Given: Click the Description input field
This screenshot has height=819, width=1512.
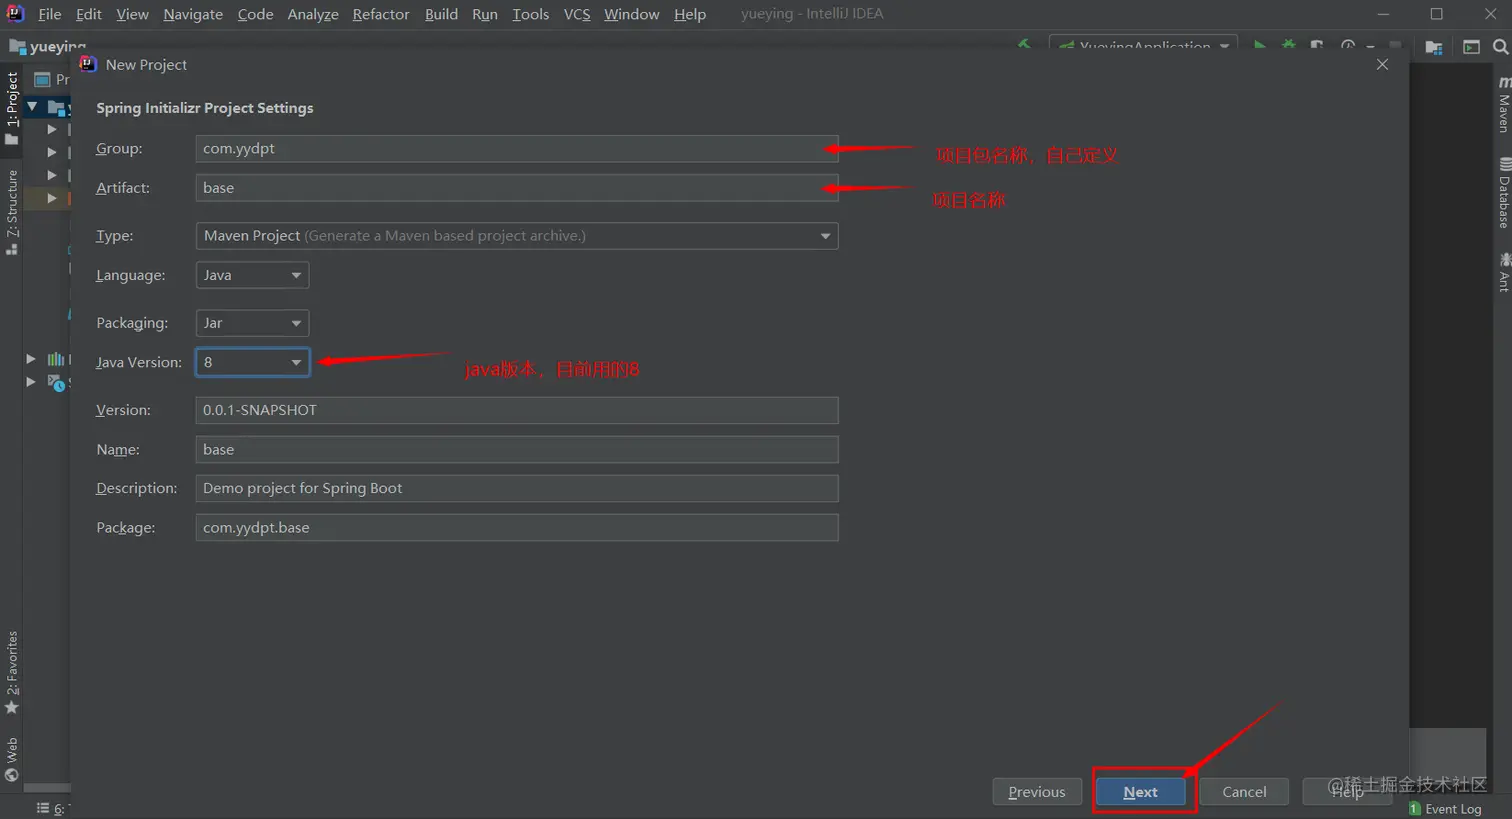Looking at the screenshot, I should click(x=517, y=488).
